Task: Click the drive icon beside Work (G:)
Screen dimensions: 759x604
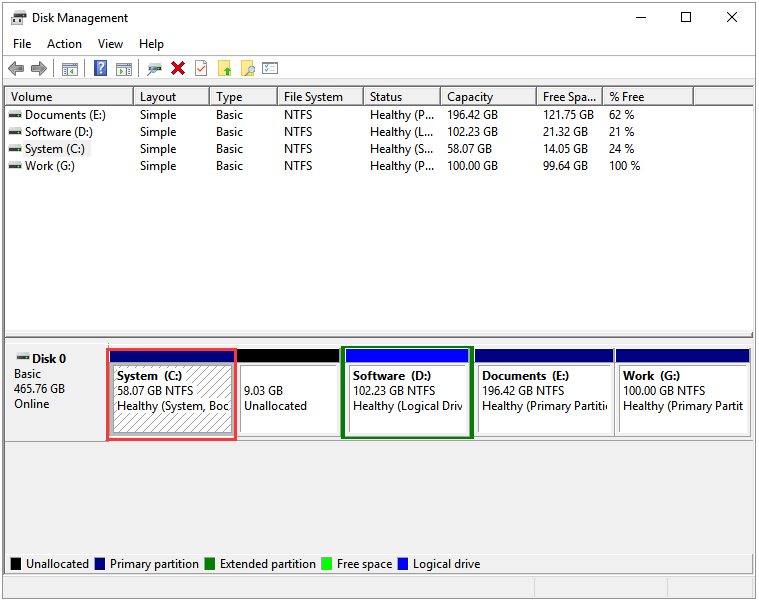Action: (15, 166)
